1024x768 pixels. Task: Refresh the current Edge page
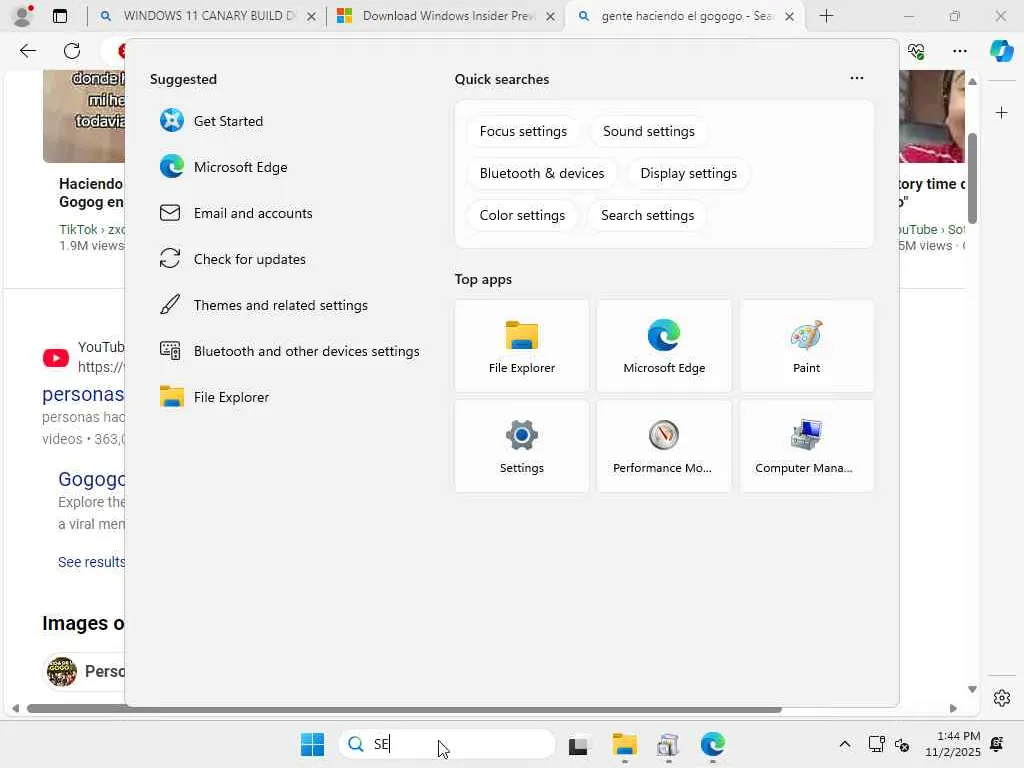pos(72,51)
